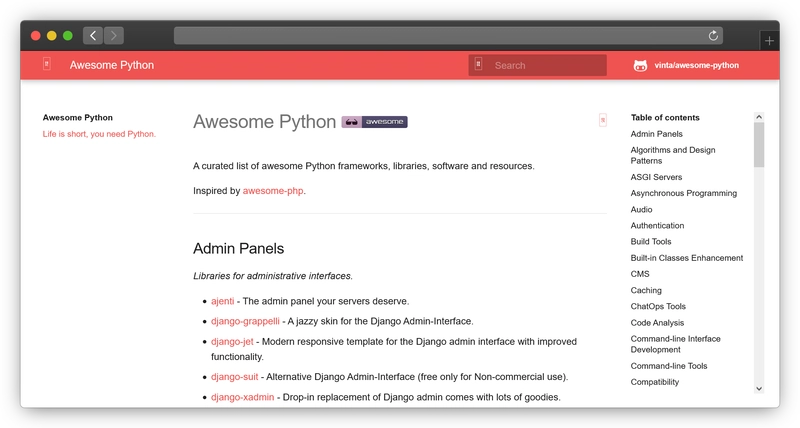Select Compatibility in table of contents
This screenshot has width=800, height=428.
click(x=655, y=382)
